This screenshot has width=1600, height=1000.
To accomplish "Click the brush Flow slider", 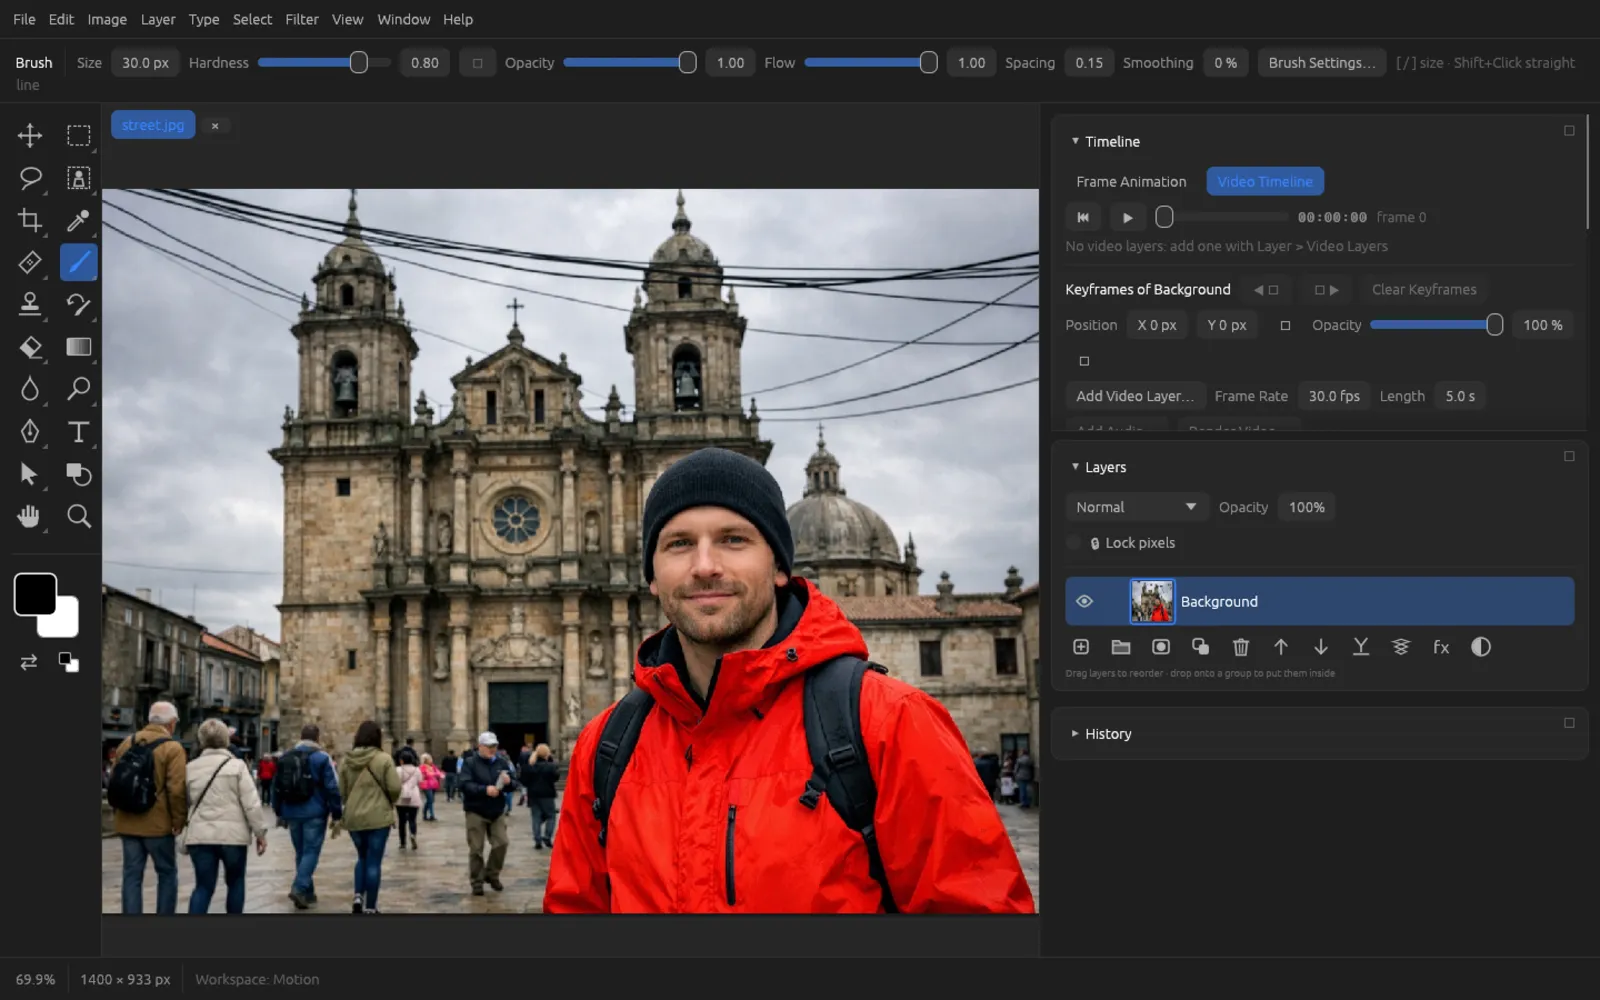I will click(x=870, y=63).
